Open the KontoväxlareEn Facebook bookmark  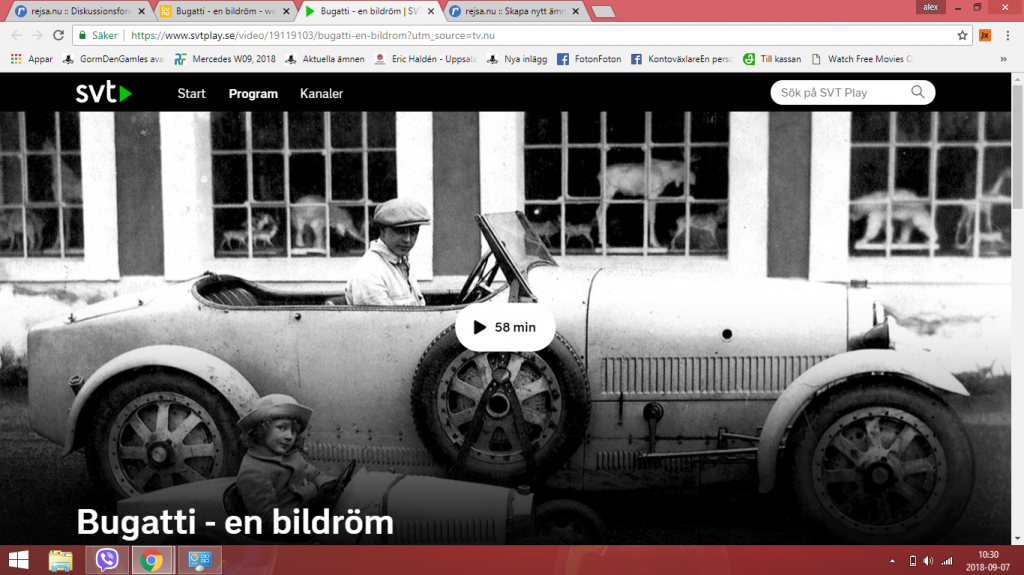tap(682, 59)
